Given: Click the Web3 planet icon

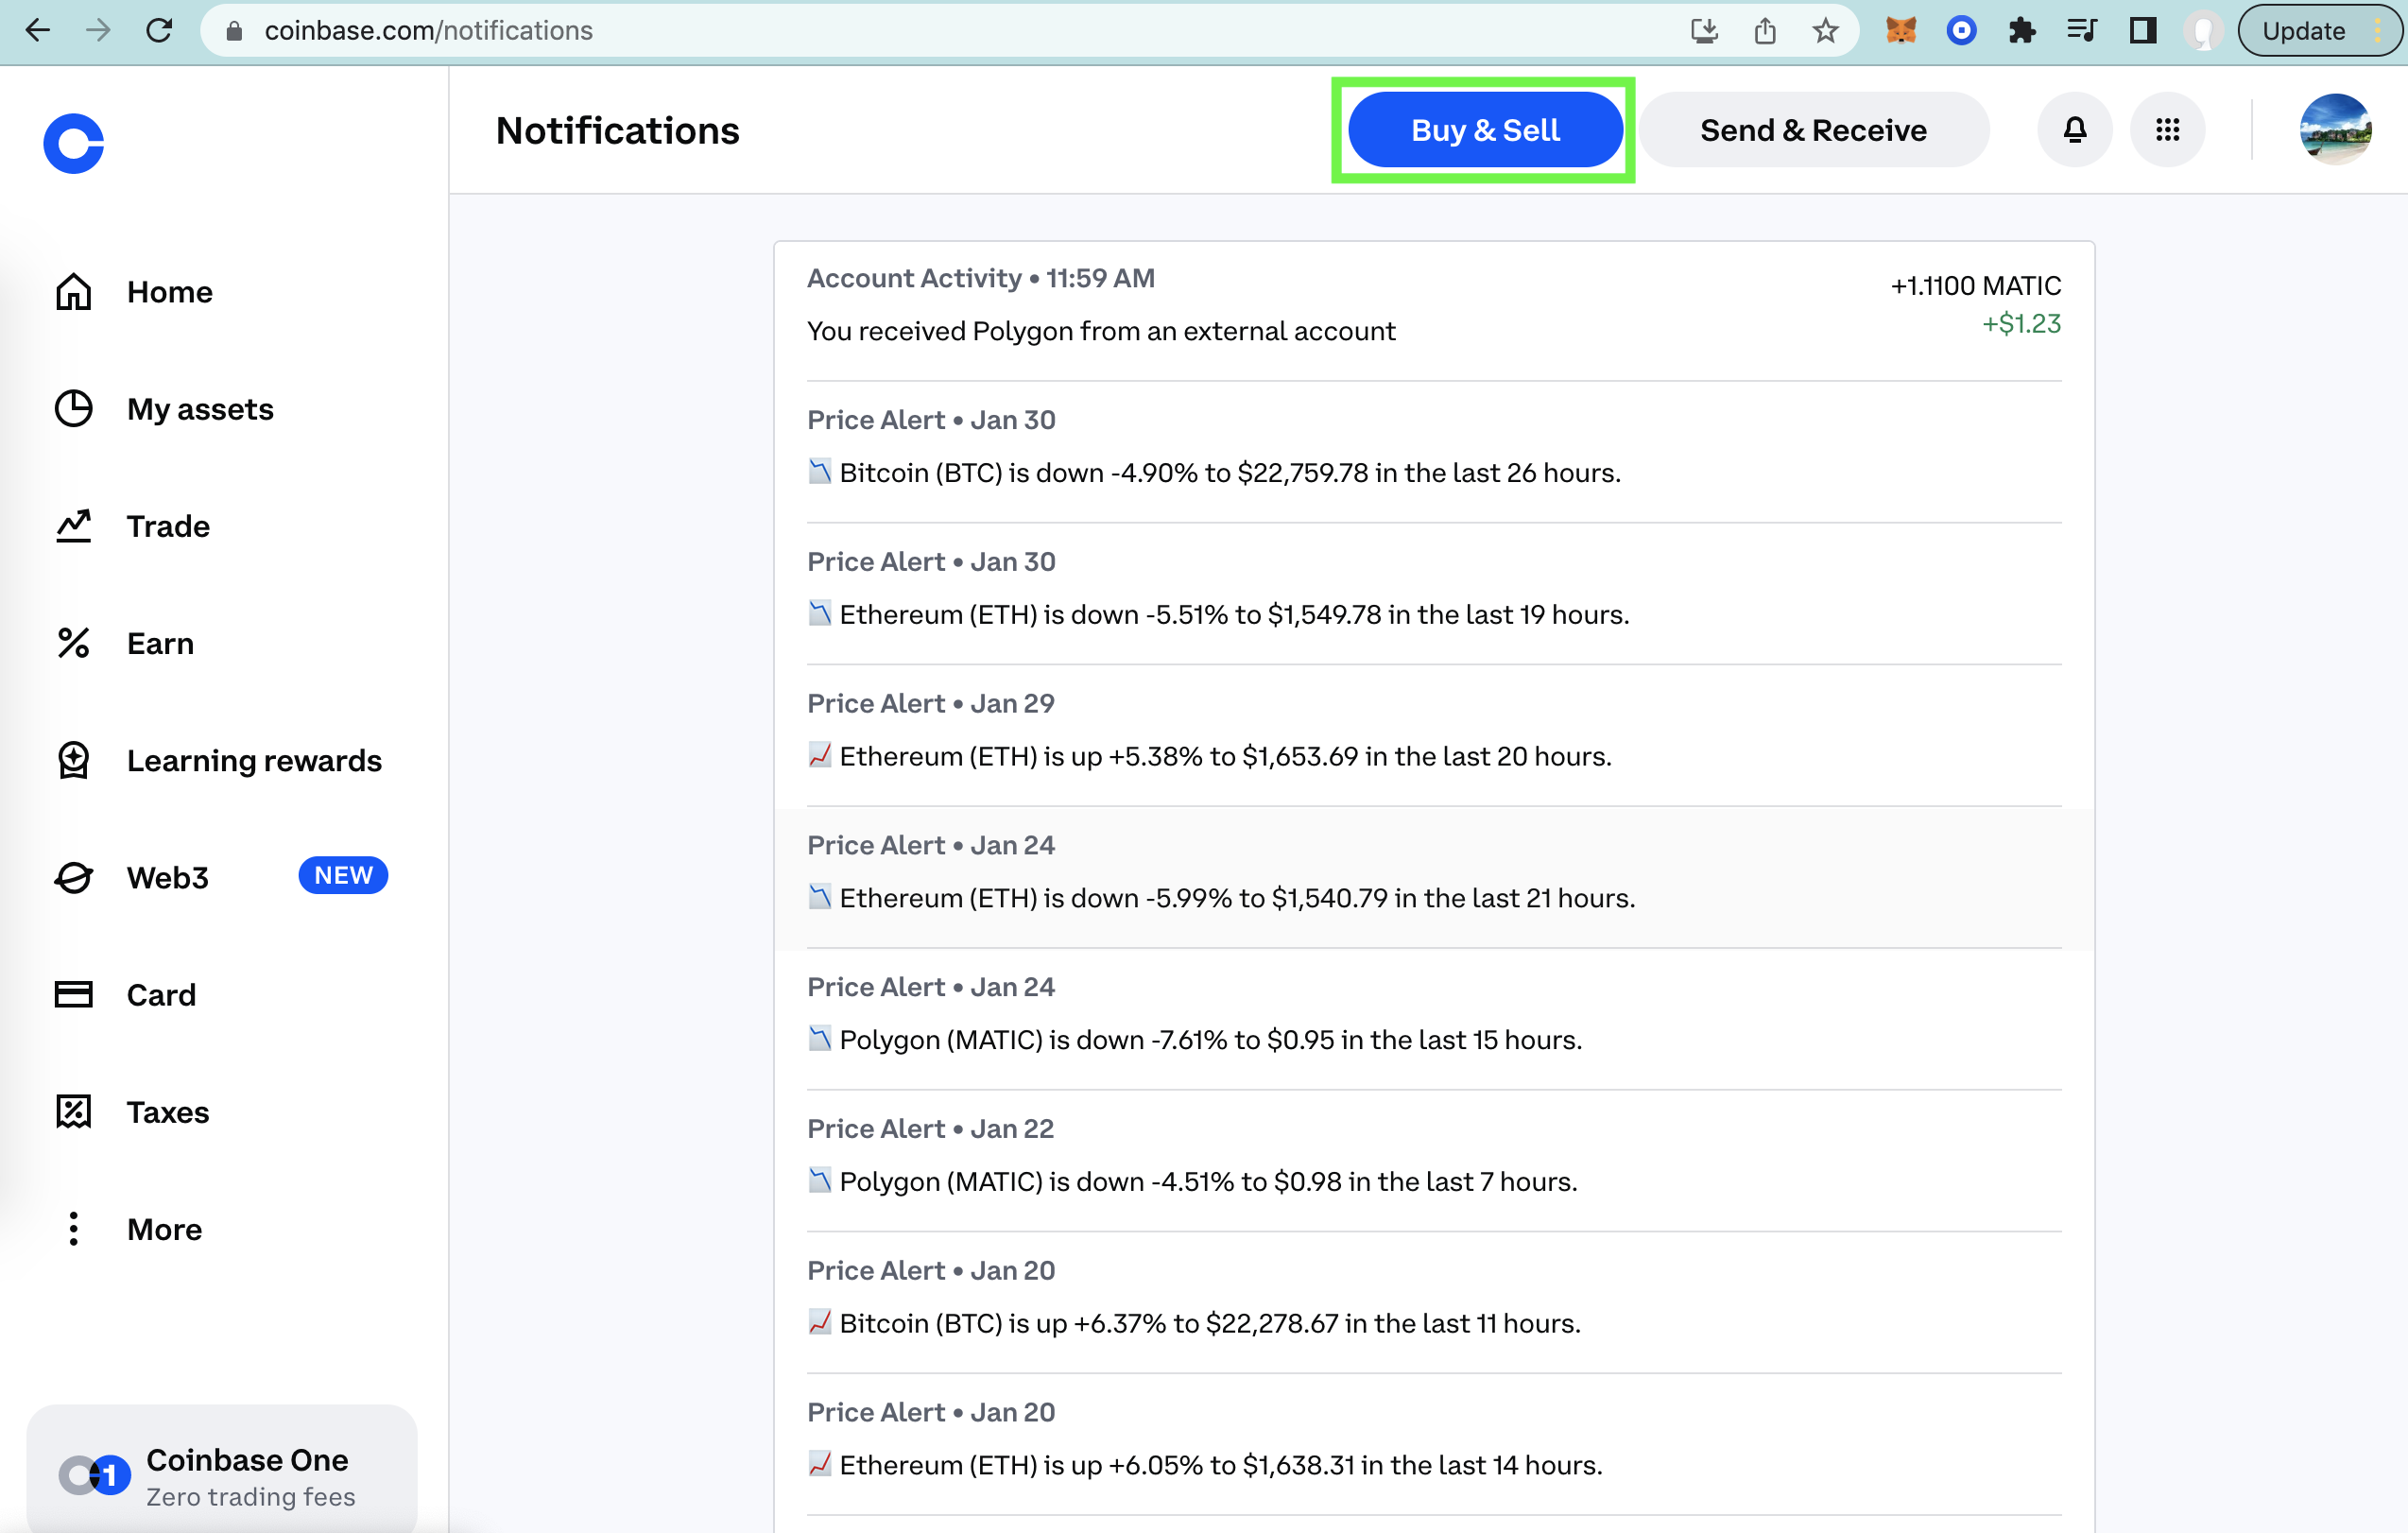Looking at the screenshot, I should 73,877.
